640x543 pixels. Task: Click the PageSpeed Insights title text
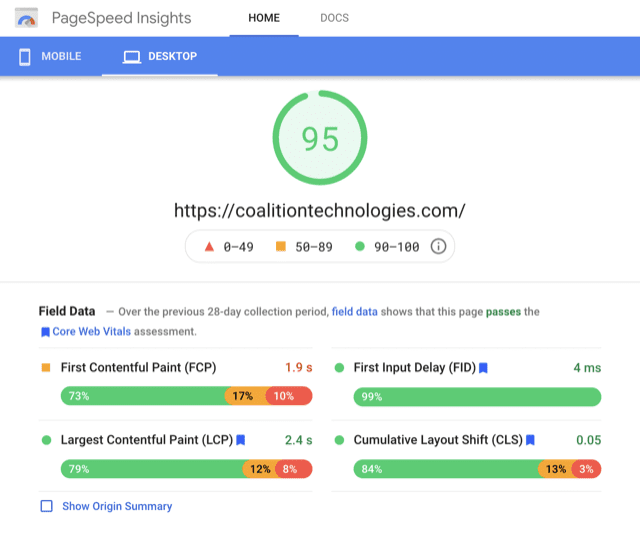pyautogui.click(x=121, y=18)
